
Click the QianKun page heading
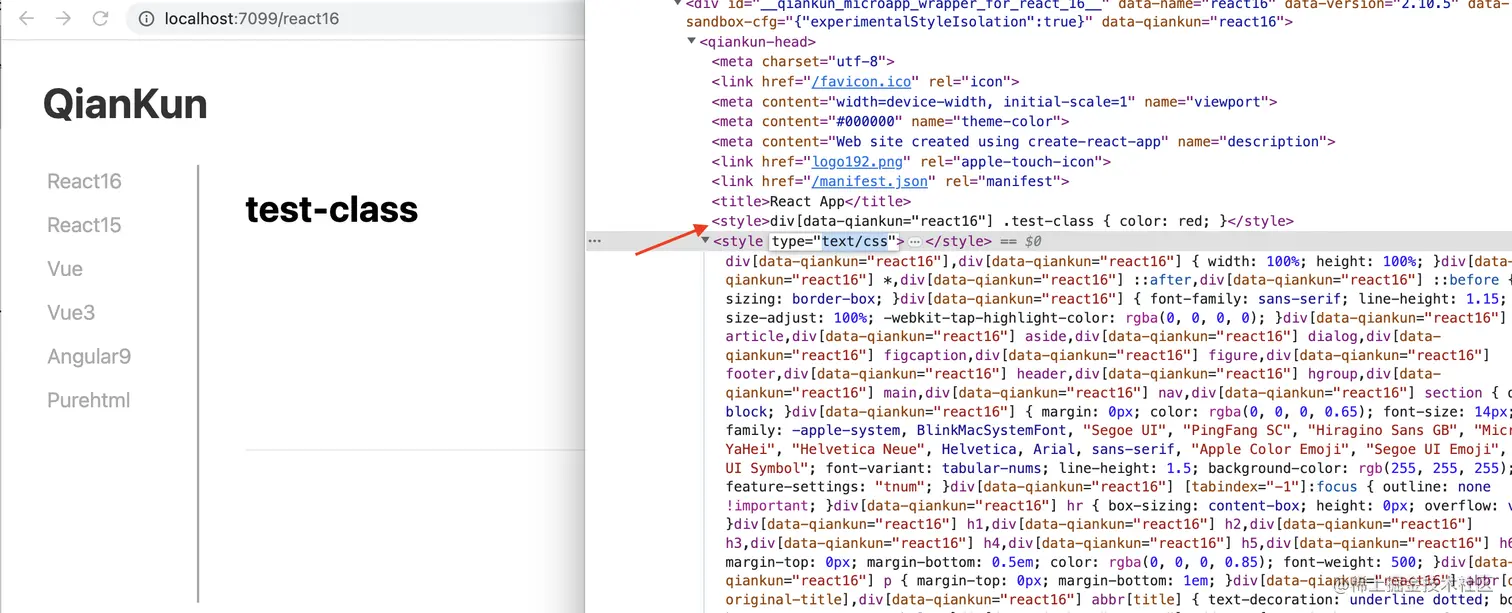(x=125, y=105)
